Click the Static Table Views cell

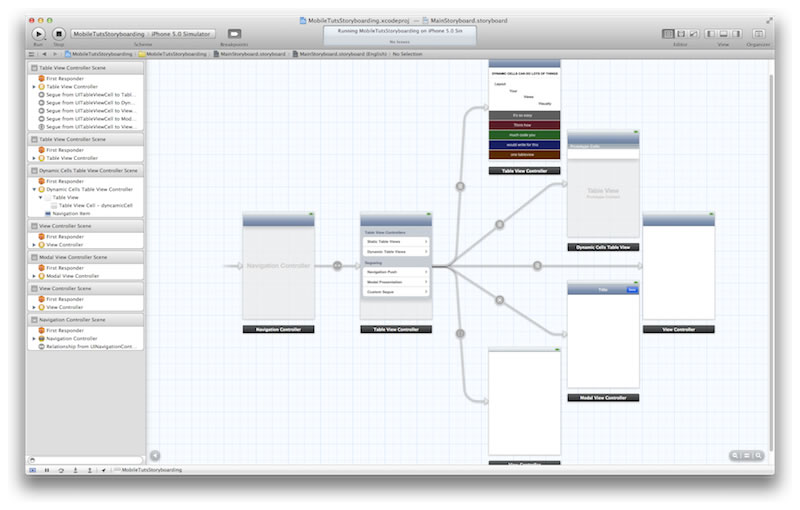coord(395,241)
